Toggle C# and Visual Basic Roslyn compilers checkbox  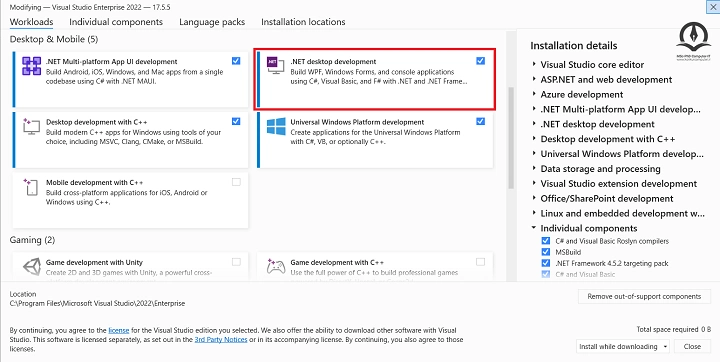coord(546,241)
